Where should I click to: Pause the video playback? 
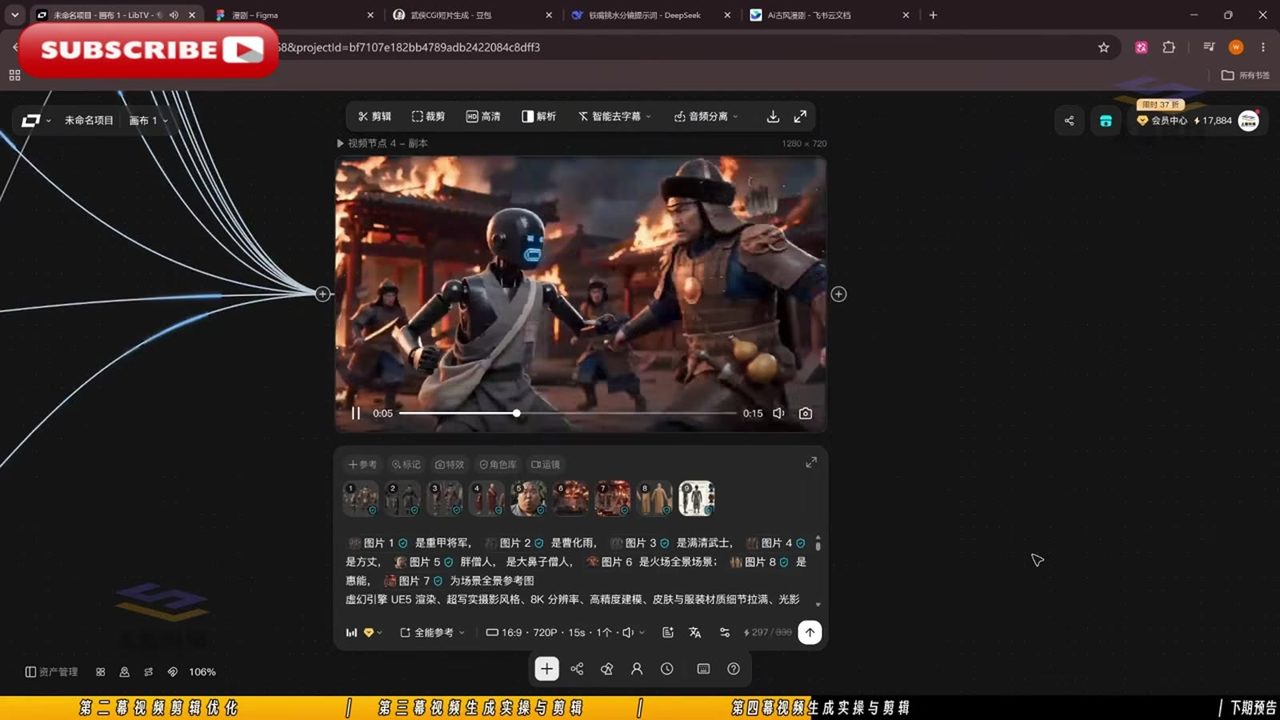click(x=356, y=413)
